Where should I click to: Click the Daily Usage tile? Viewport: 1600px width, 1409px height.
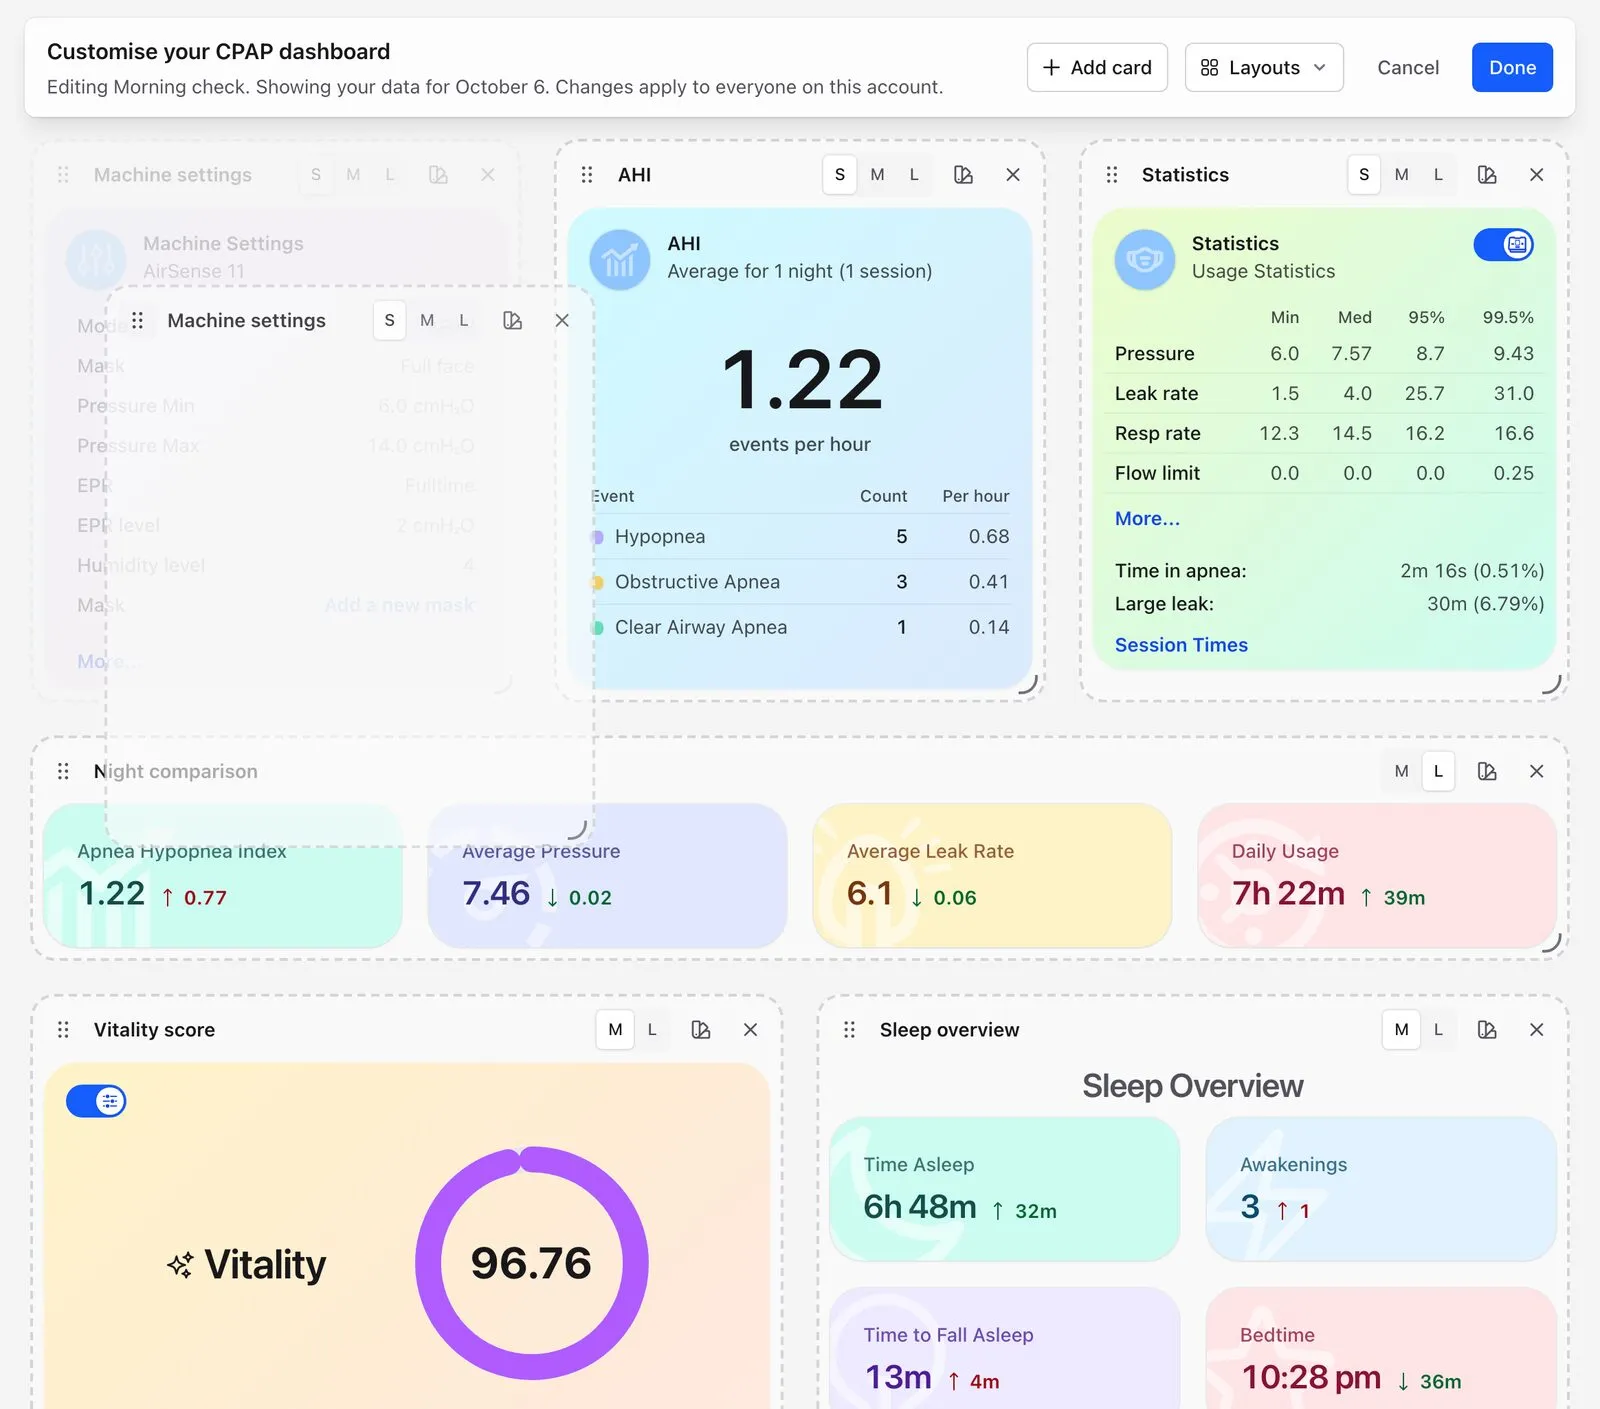[x=1376, y=876]
